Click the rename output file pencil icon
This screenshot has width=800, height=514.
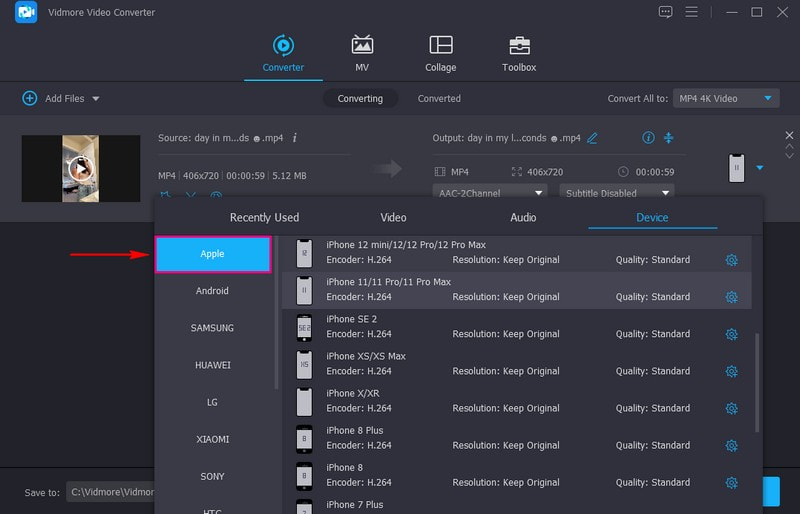592,138
